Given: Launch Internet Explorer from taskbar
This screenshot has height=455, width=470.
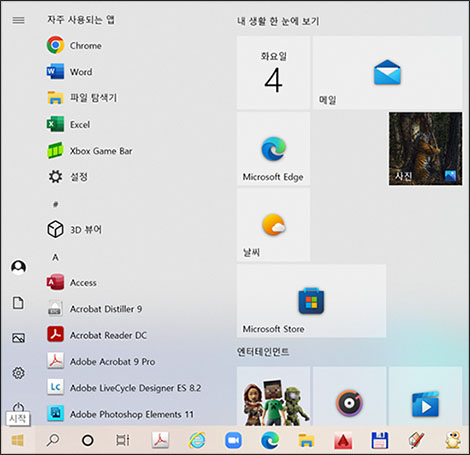Looking at the screenshot, I should [197, 440].
